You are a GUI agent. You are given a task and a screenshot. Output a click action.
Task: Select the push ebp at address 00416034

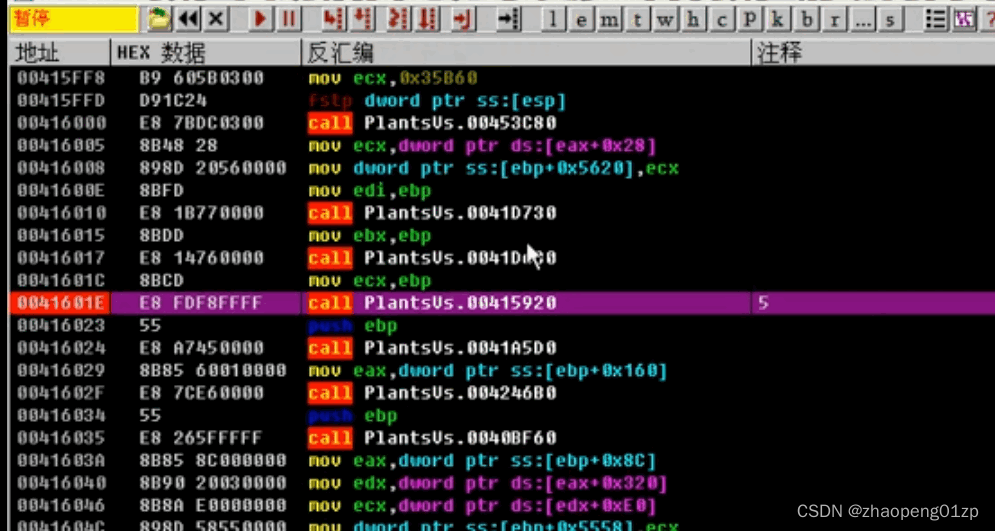(353, 416)
